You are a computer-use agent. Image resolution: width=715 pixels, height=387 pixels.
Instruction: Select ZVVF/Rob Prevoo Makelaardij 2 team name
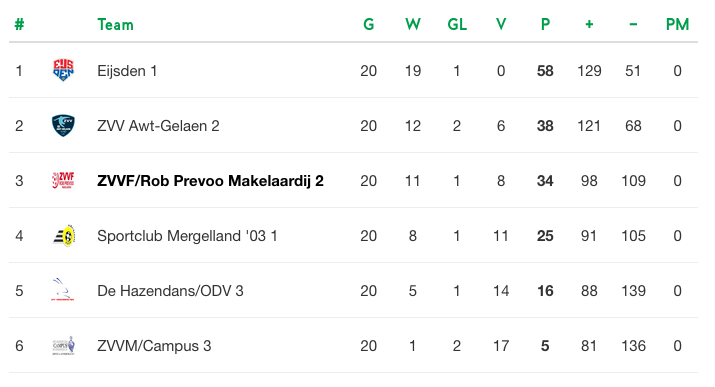[x=210, y=181]
